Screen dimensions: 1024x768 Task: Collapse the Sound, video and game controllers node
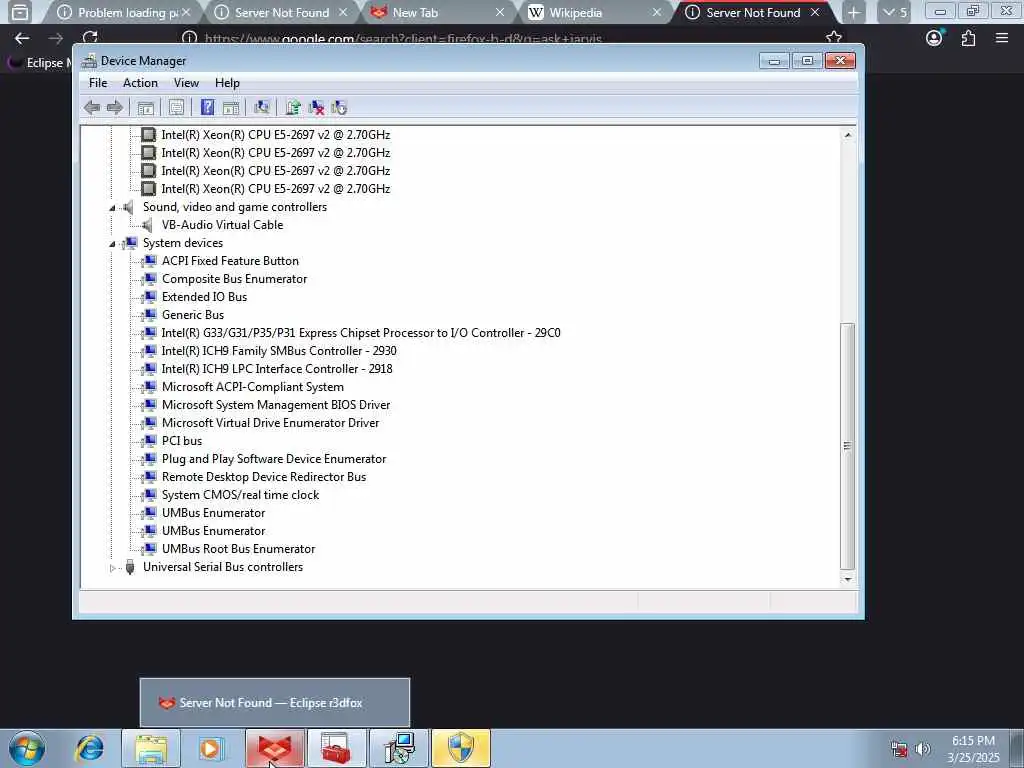point(112,208)
